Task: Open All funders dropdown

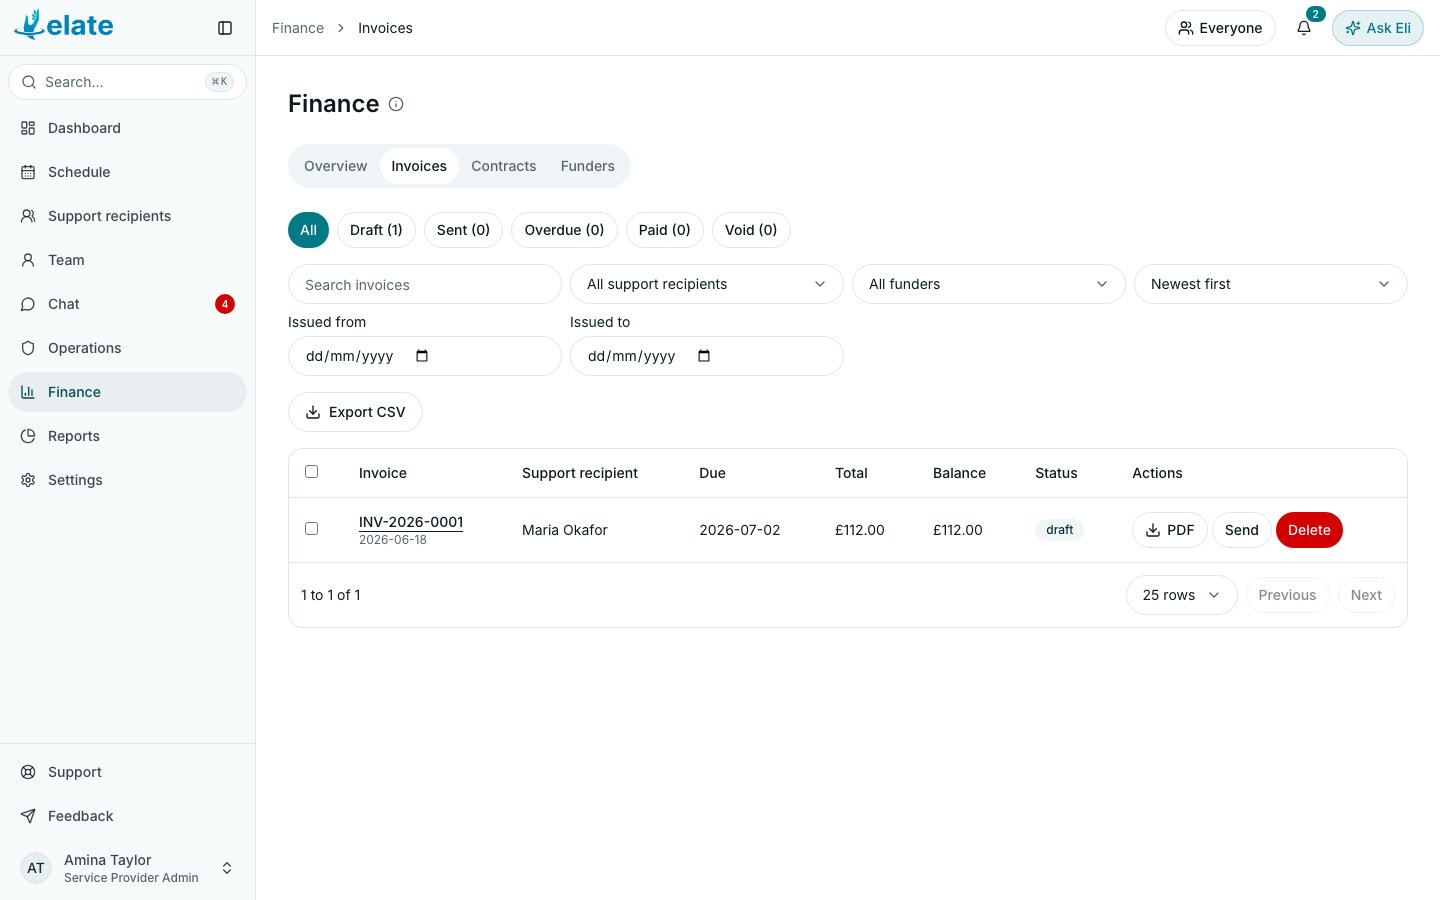Action: [989, 284]
